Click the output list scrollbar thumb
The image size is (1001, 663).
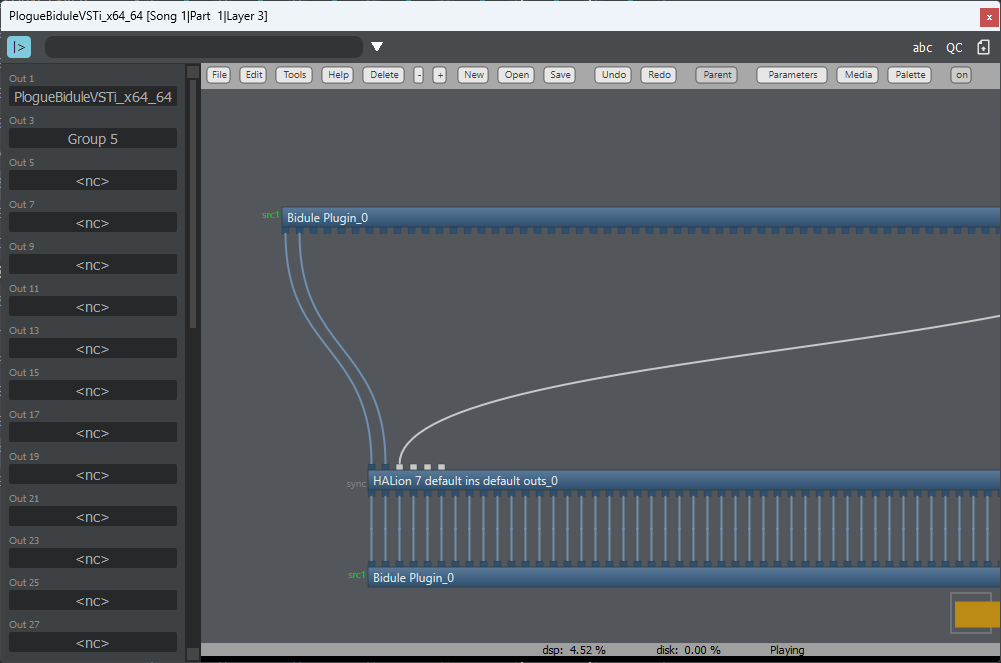pyautogui.click(x=193, y=204)
